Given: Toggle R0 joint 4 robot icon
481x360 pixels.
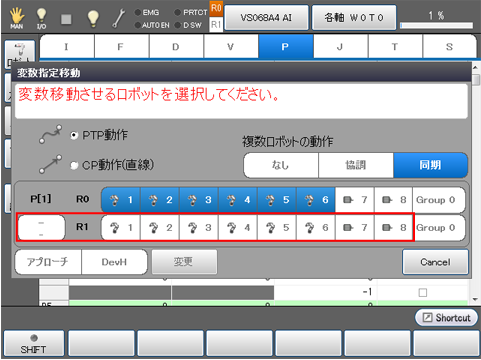Looking at the screenshot, I should [238, 200].
